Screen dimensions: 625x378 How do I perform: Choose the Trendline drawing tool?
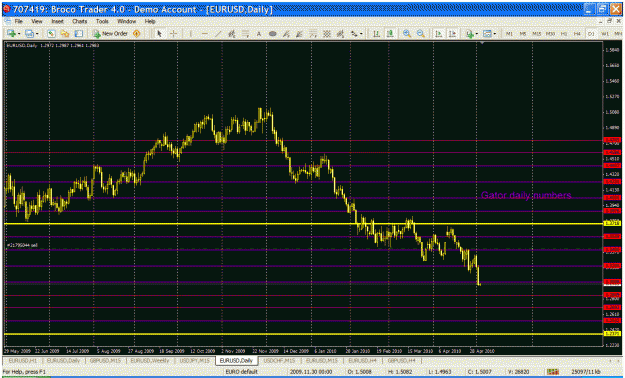[218, 34]
